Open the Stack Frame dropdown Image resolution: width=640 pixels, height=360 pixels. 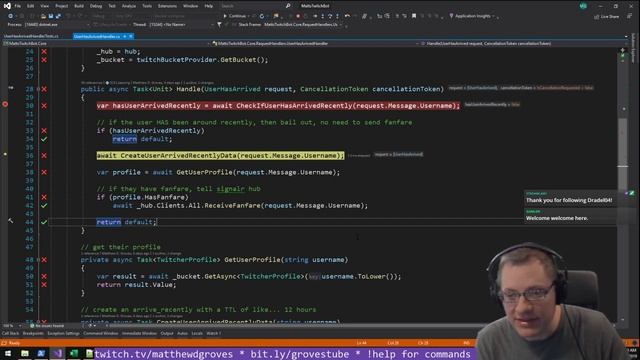coord(302,24)
